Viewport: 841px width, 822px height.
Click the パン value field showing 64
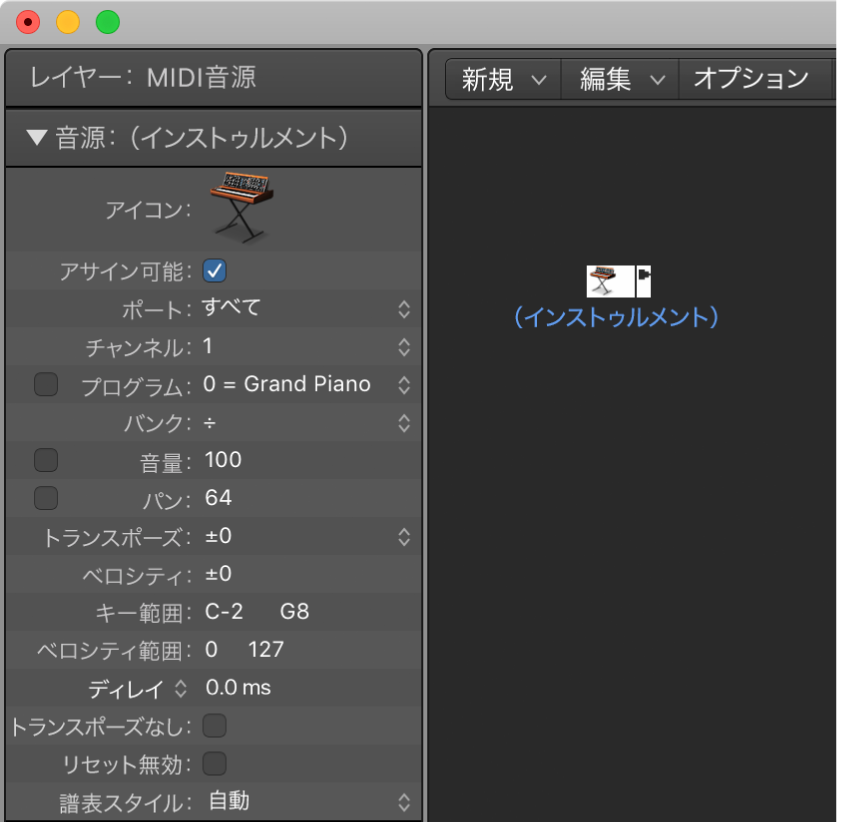click(218, 498)
